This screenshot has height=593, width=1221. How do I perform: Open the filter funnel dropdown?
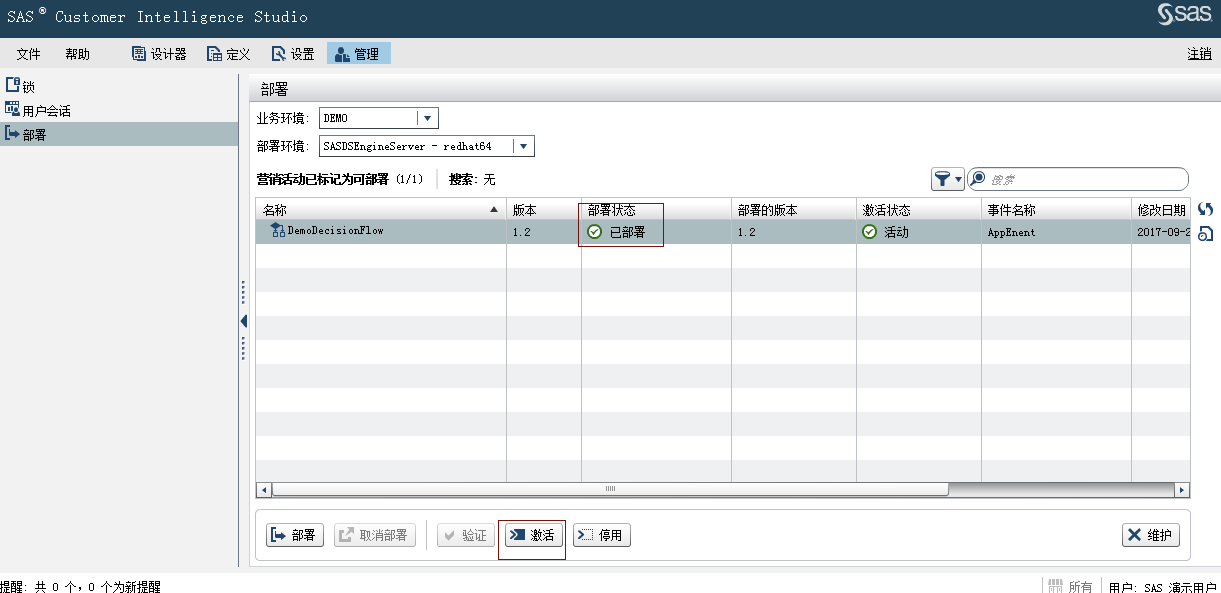[x=948, y=179]
